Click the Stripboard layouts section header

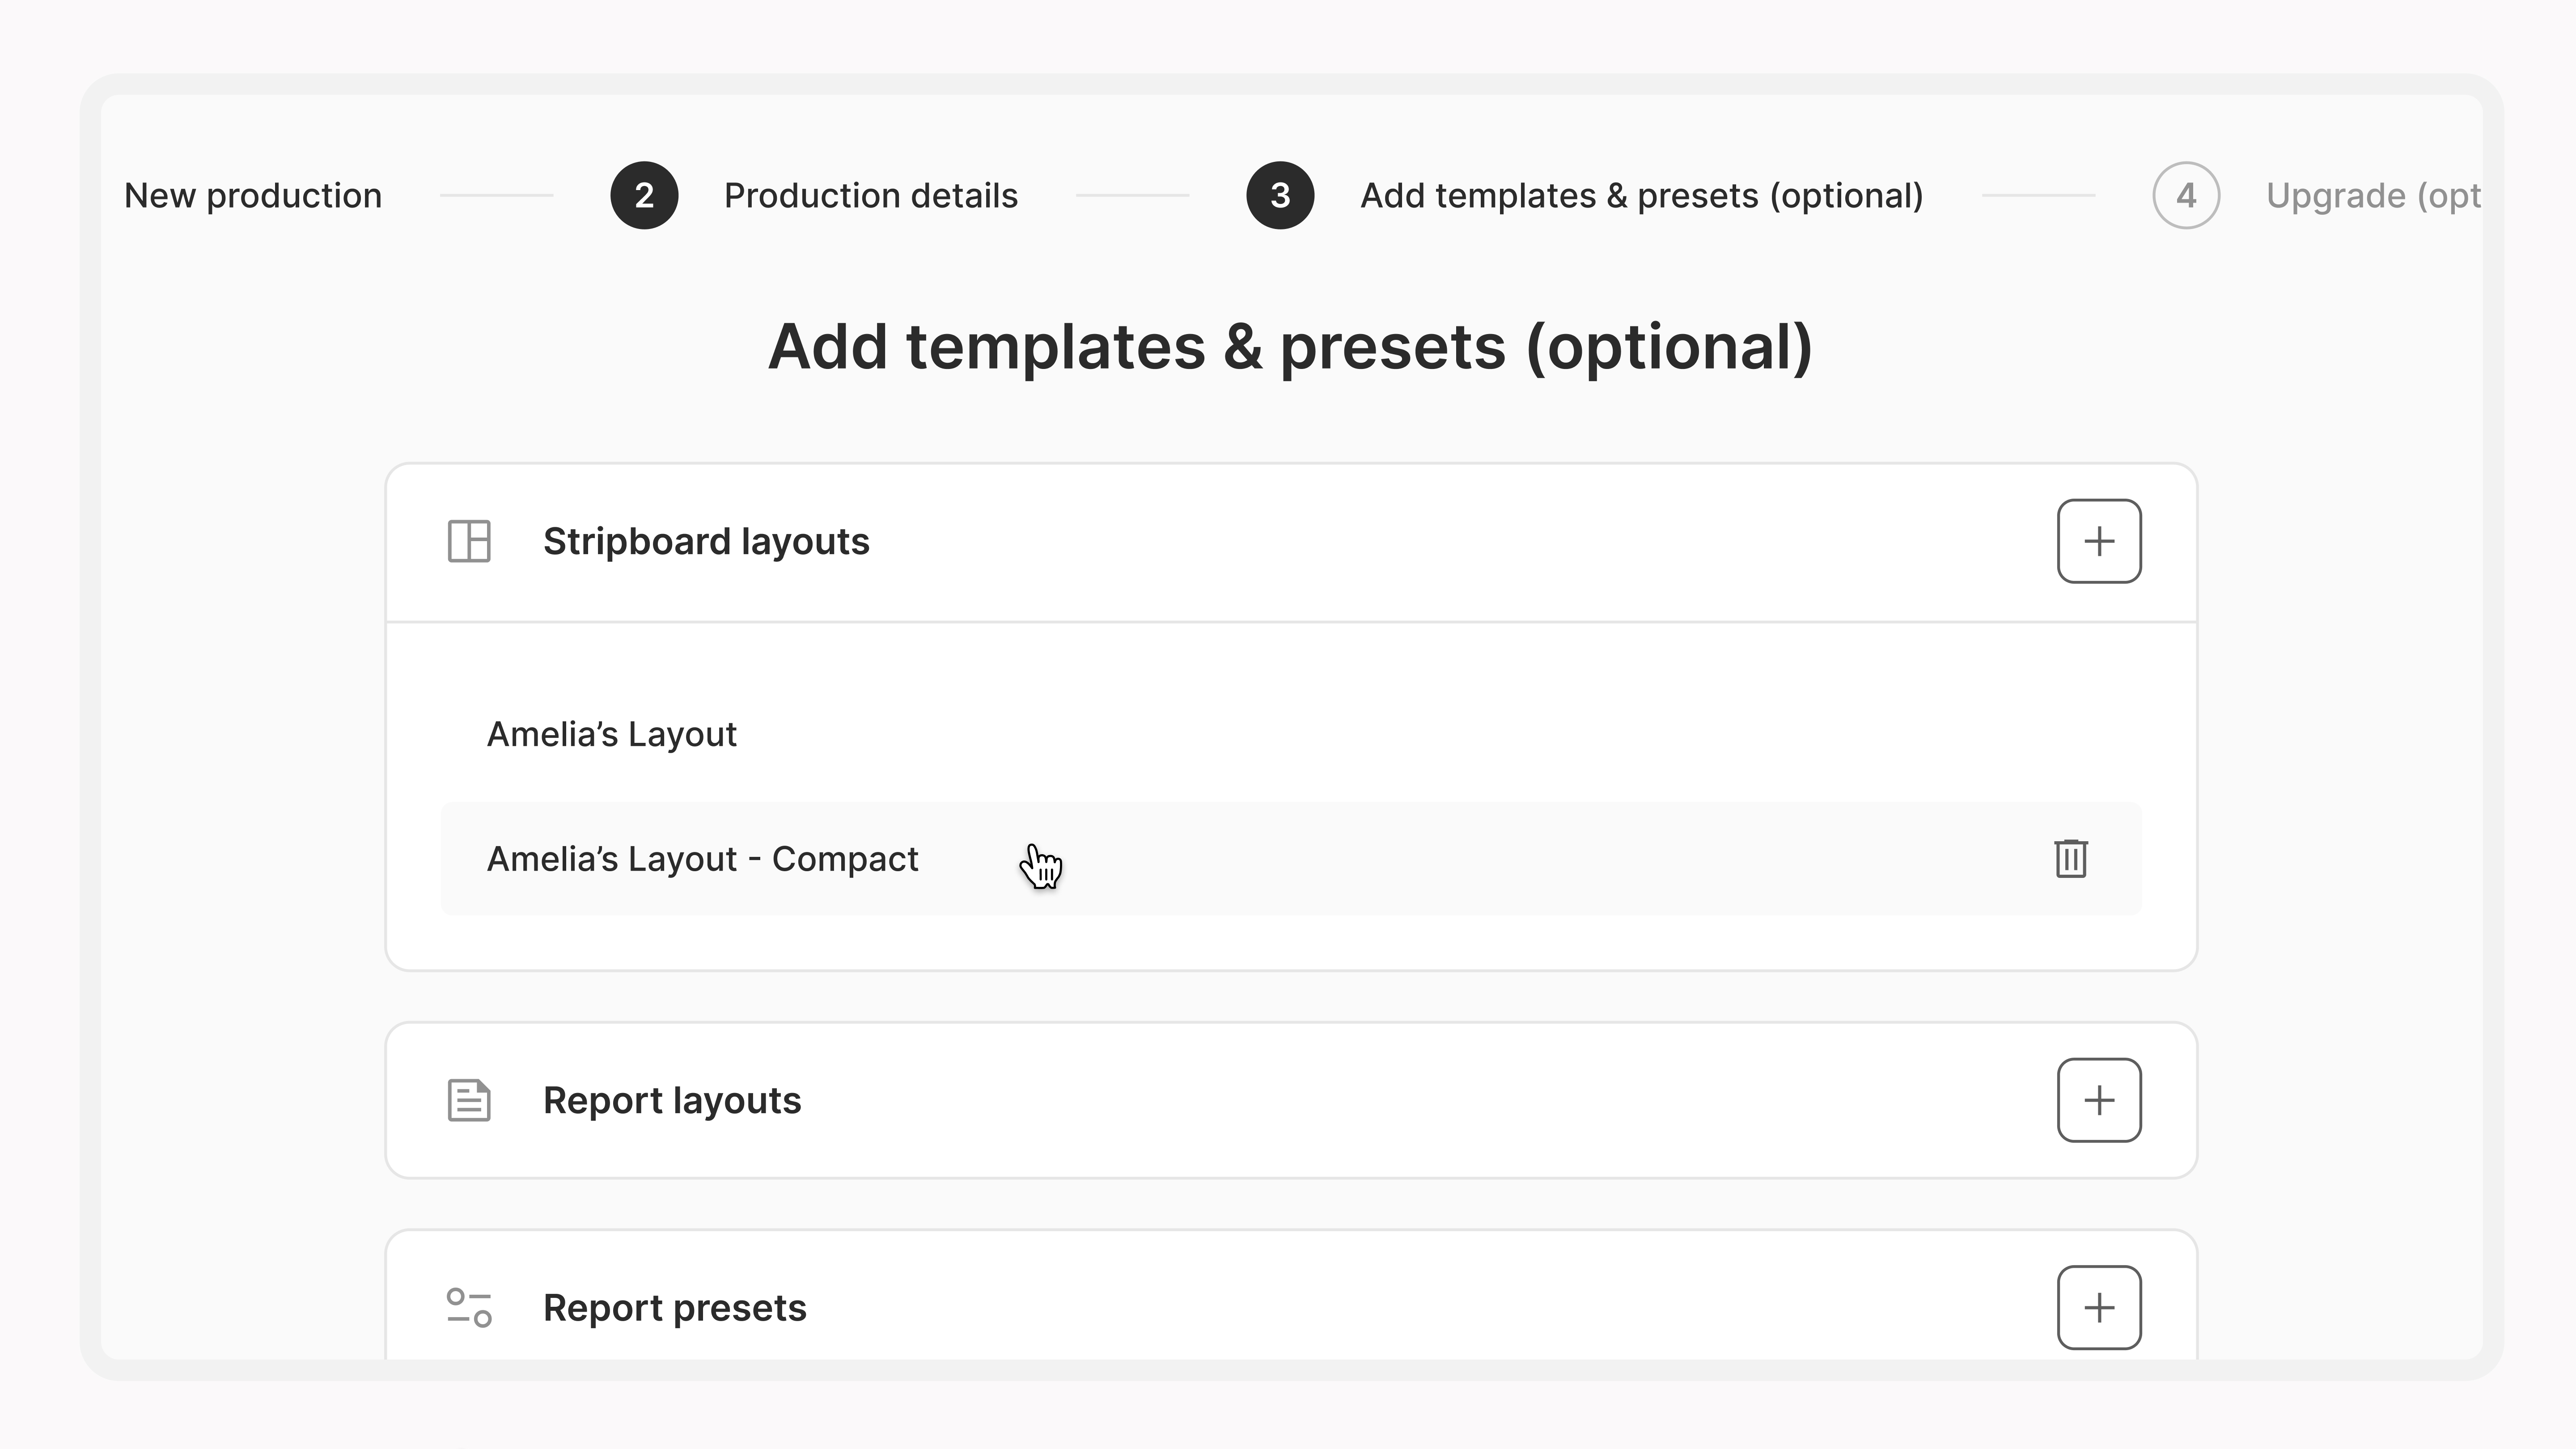coord(1291,542)
